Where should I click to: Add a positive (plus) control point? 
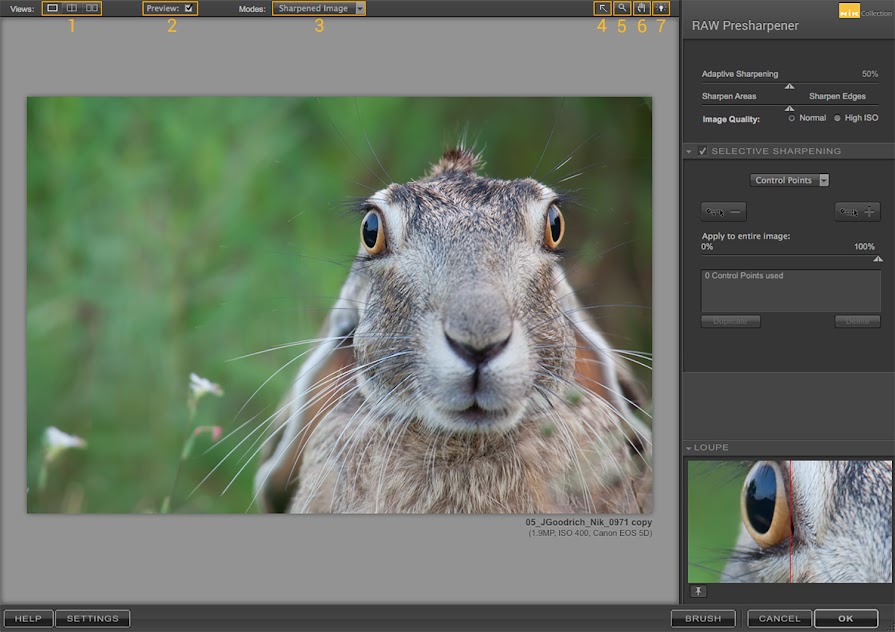pyautogui.click(x=858, y=211)
